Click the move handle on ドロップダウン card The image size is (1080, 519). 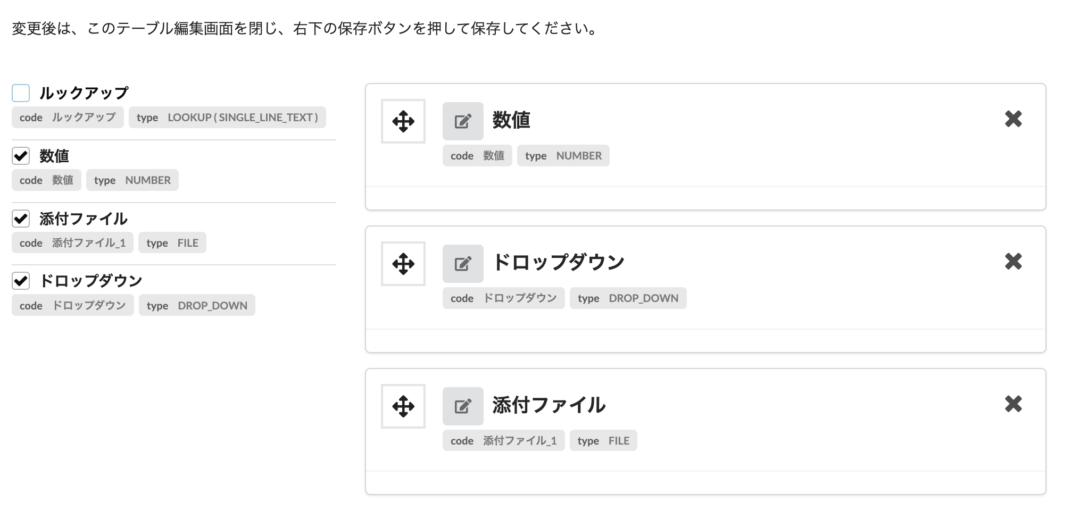(x=403, y=264)
